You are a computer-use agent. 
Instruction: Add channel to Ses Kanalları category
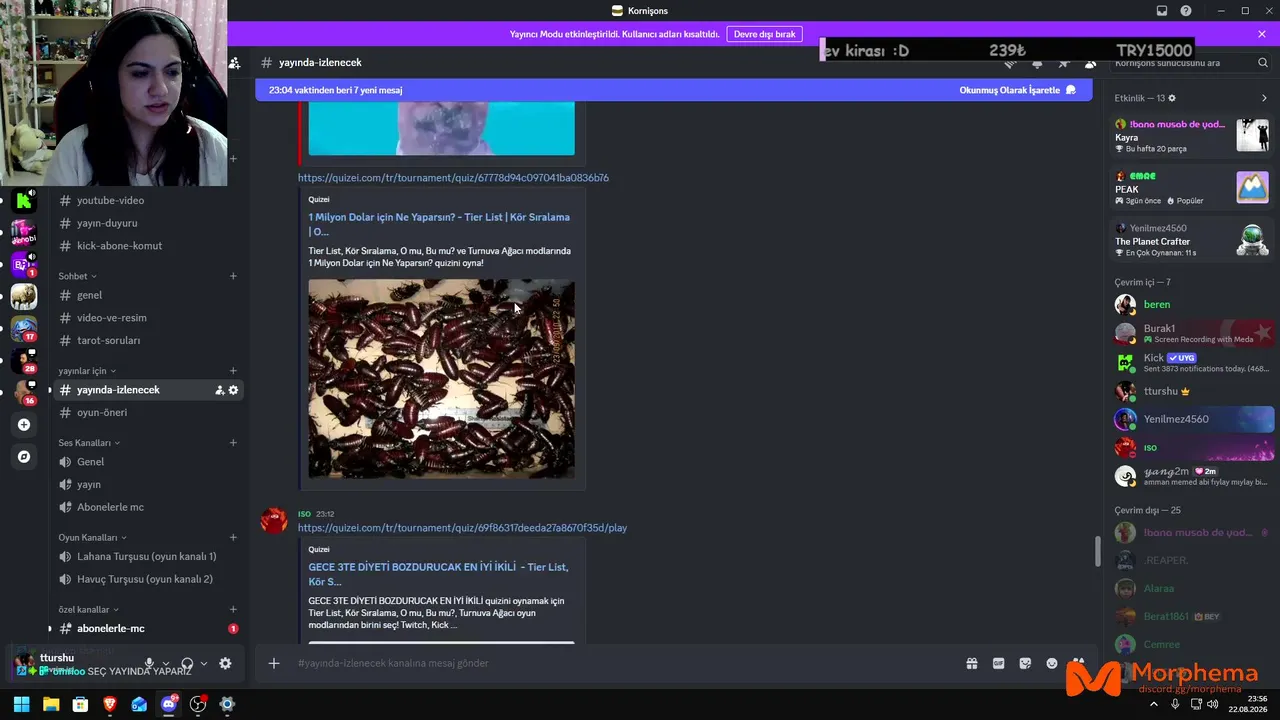point(233,443)
